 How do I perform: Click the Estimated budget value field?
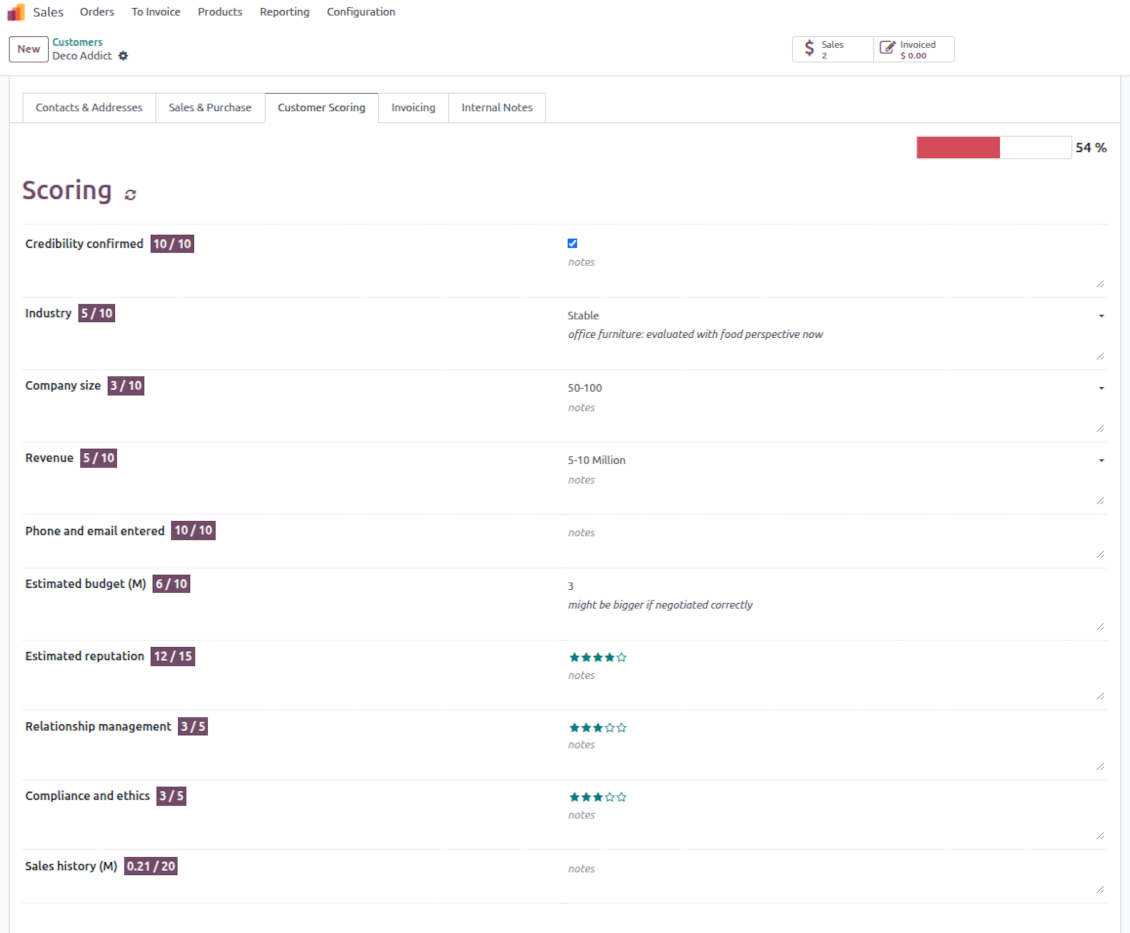(x=834, y=586)
